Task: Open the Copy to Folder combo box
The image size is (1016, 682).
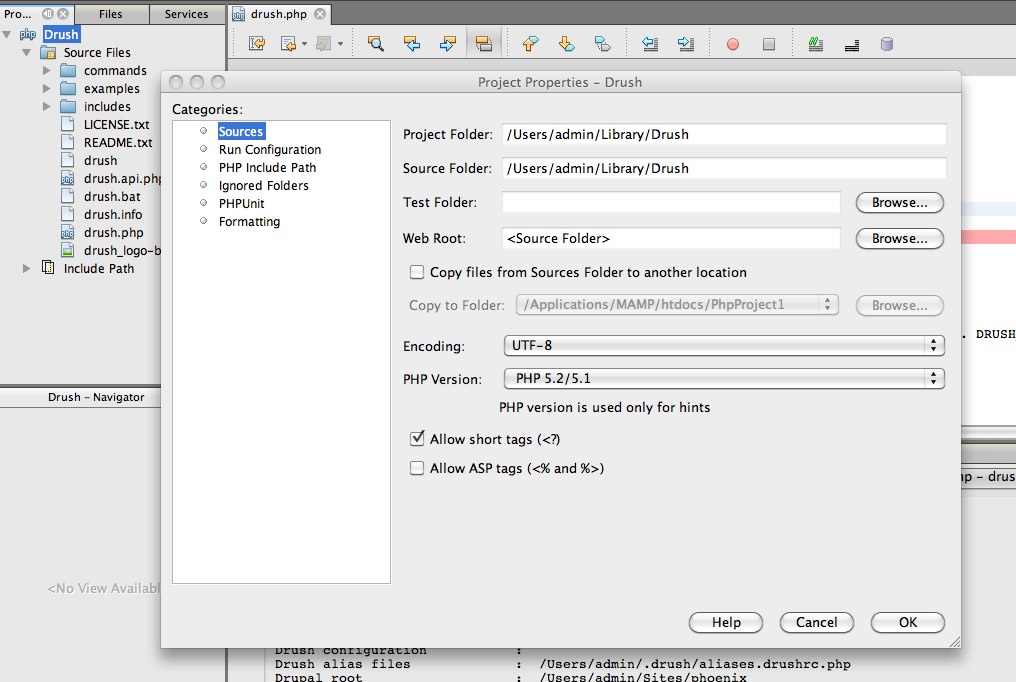Action: pos(677,304)
